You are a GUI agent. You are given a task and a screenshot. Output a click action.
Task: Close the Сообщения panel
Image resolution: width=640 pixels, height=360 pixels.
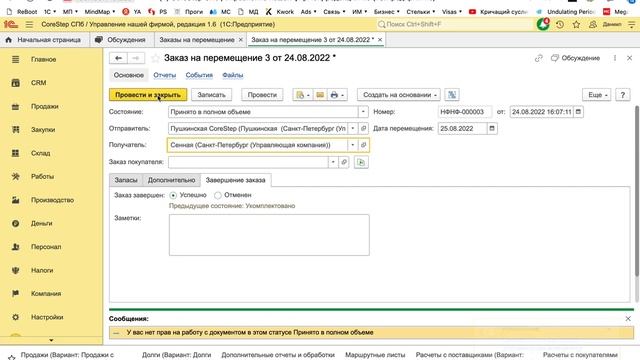tap(628, 319)
